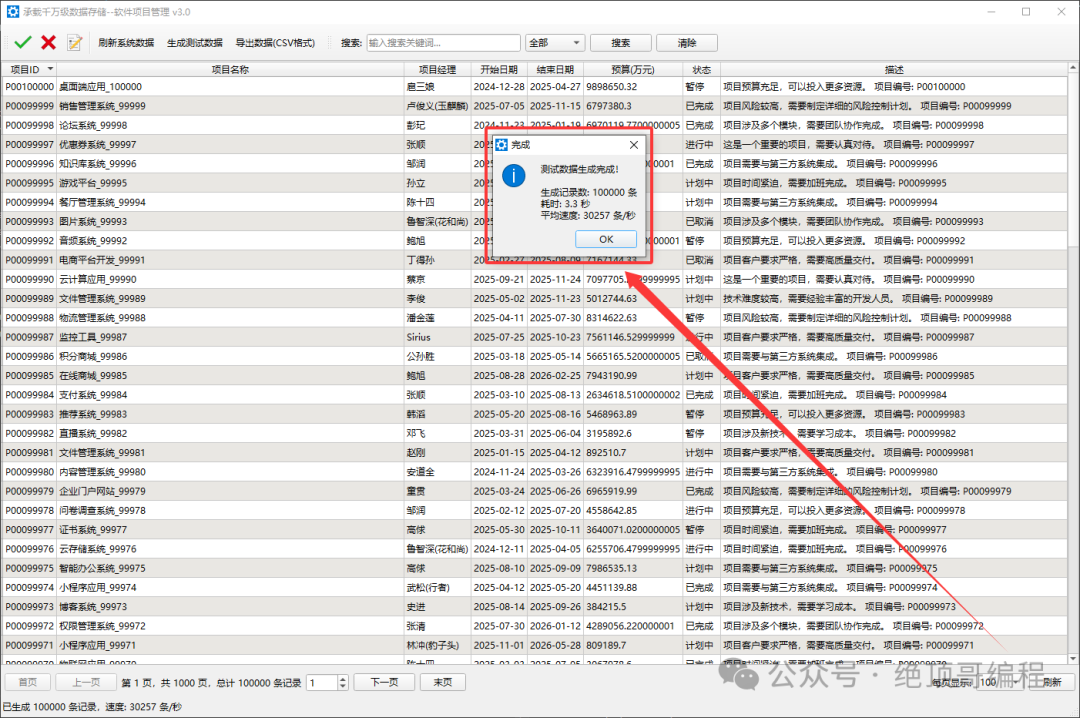The image size is (1080, 718).
Task: Open the 全部 search filter dropdown
Action: coord(554,43)
